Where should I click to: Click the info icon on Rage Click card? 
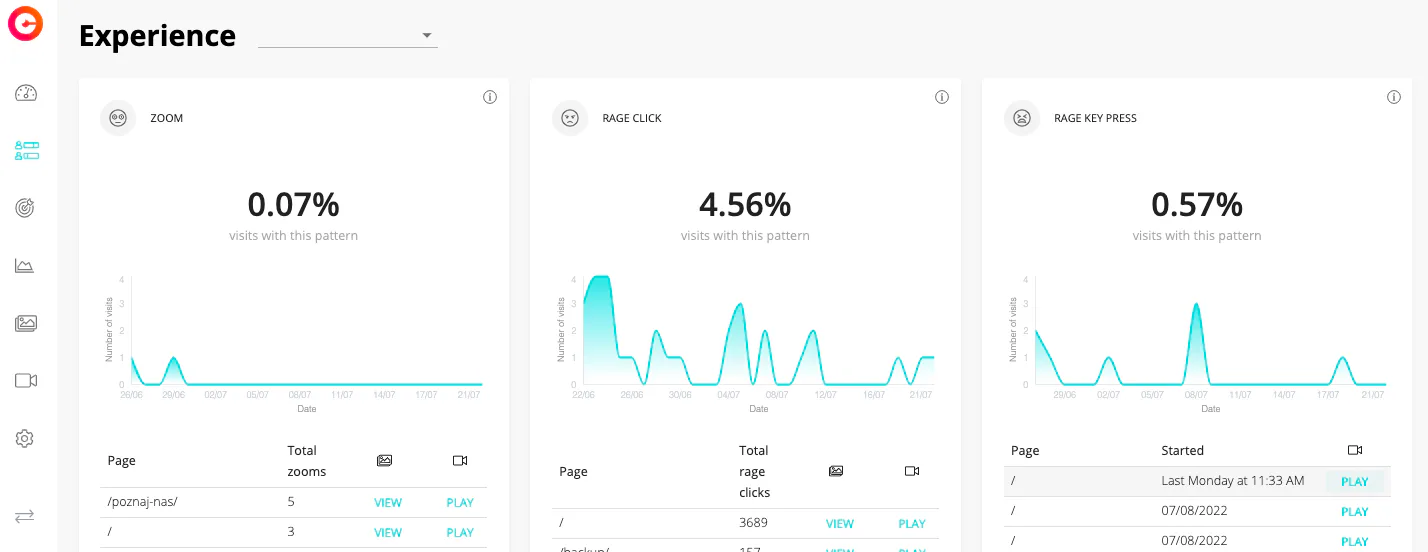[x=942, y=97]
